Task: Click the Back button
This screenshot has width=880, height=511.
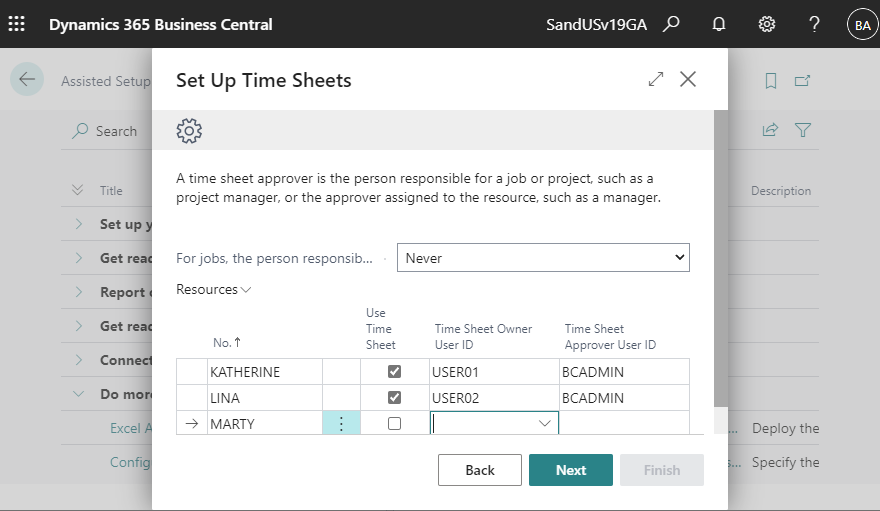Action: [x=480, y=470]
